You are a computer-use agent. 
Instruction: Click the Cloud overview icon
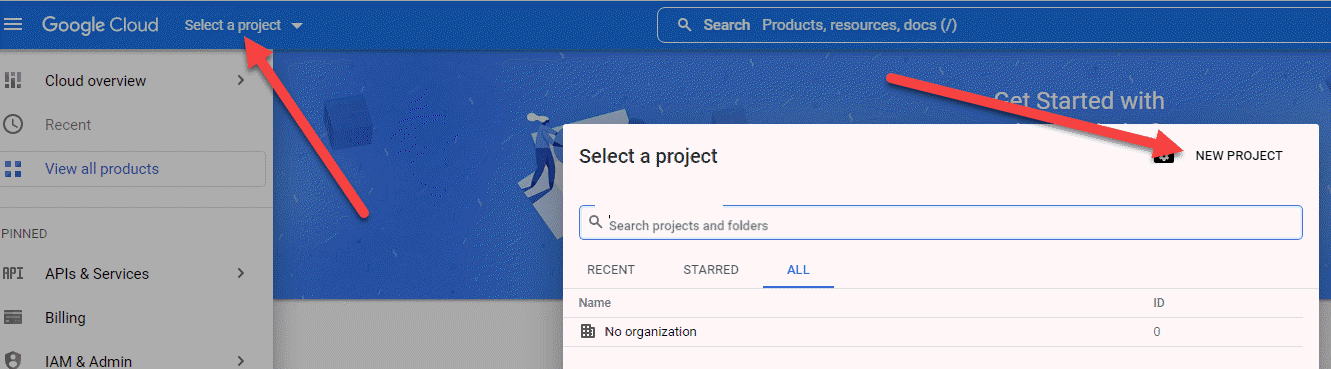[13, 81]
